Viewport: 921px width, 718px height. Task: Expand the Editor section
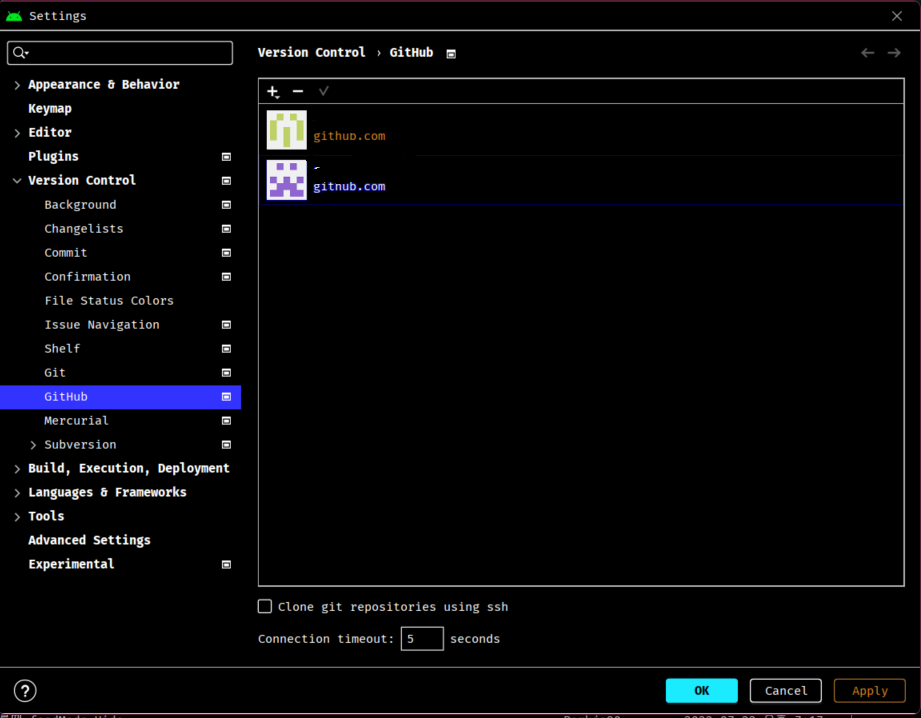pyautogui.click(x=17, y=133)
